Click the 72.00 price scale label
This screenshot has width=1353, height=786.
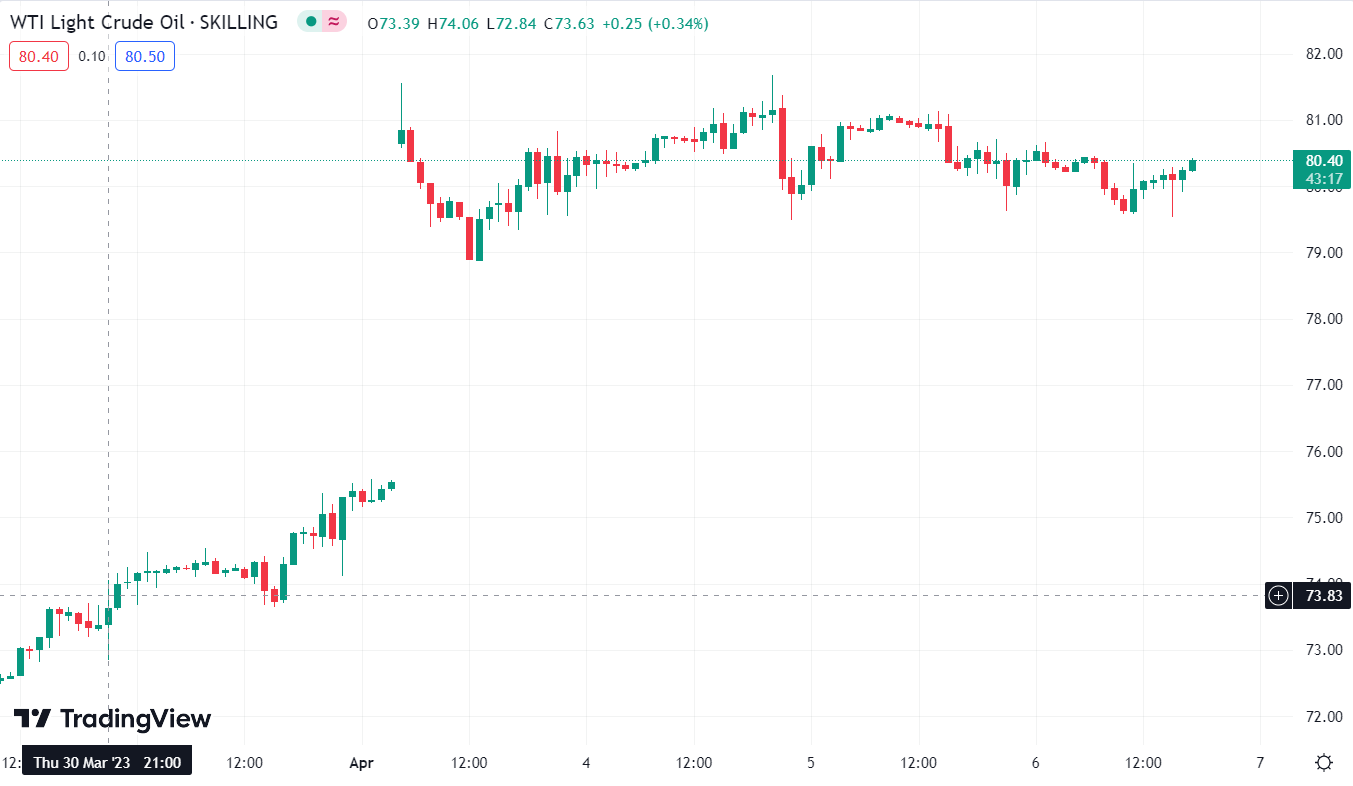tap(1321, 717)
